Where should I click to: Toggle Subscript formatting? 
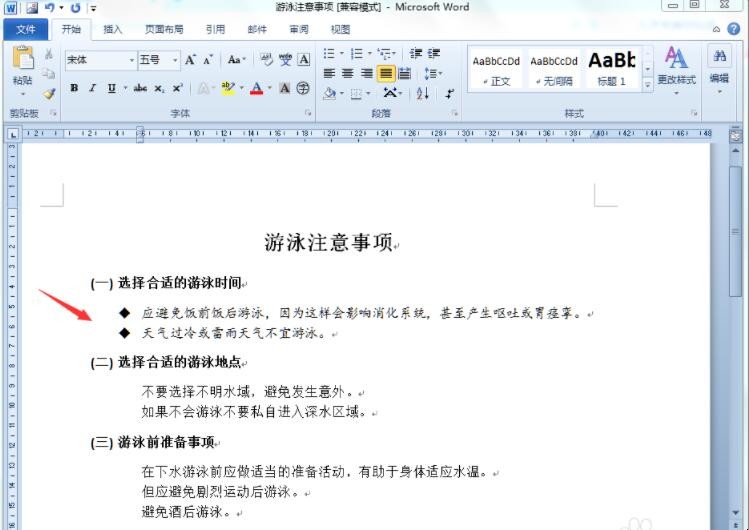tap(159, 88)
